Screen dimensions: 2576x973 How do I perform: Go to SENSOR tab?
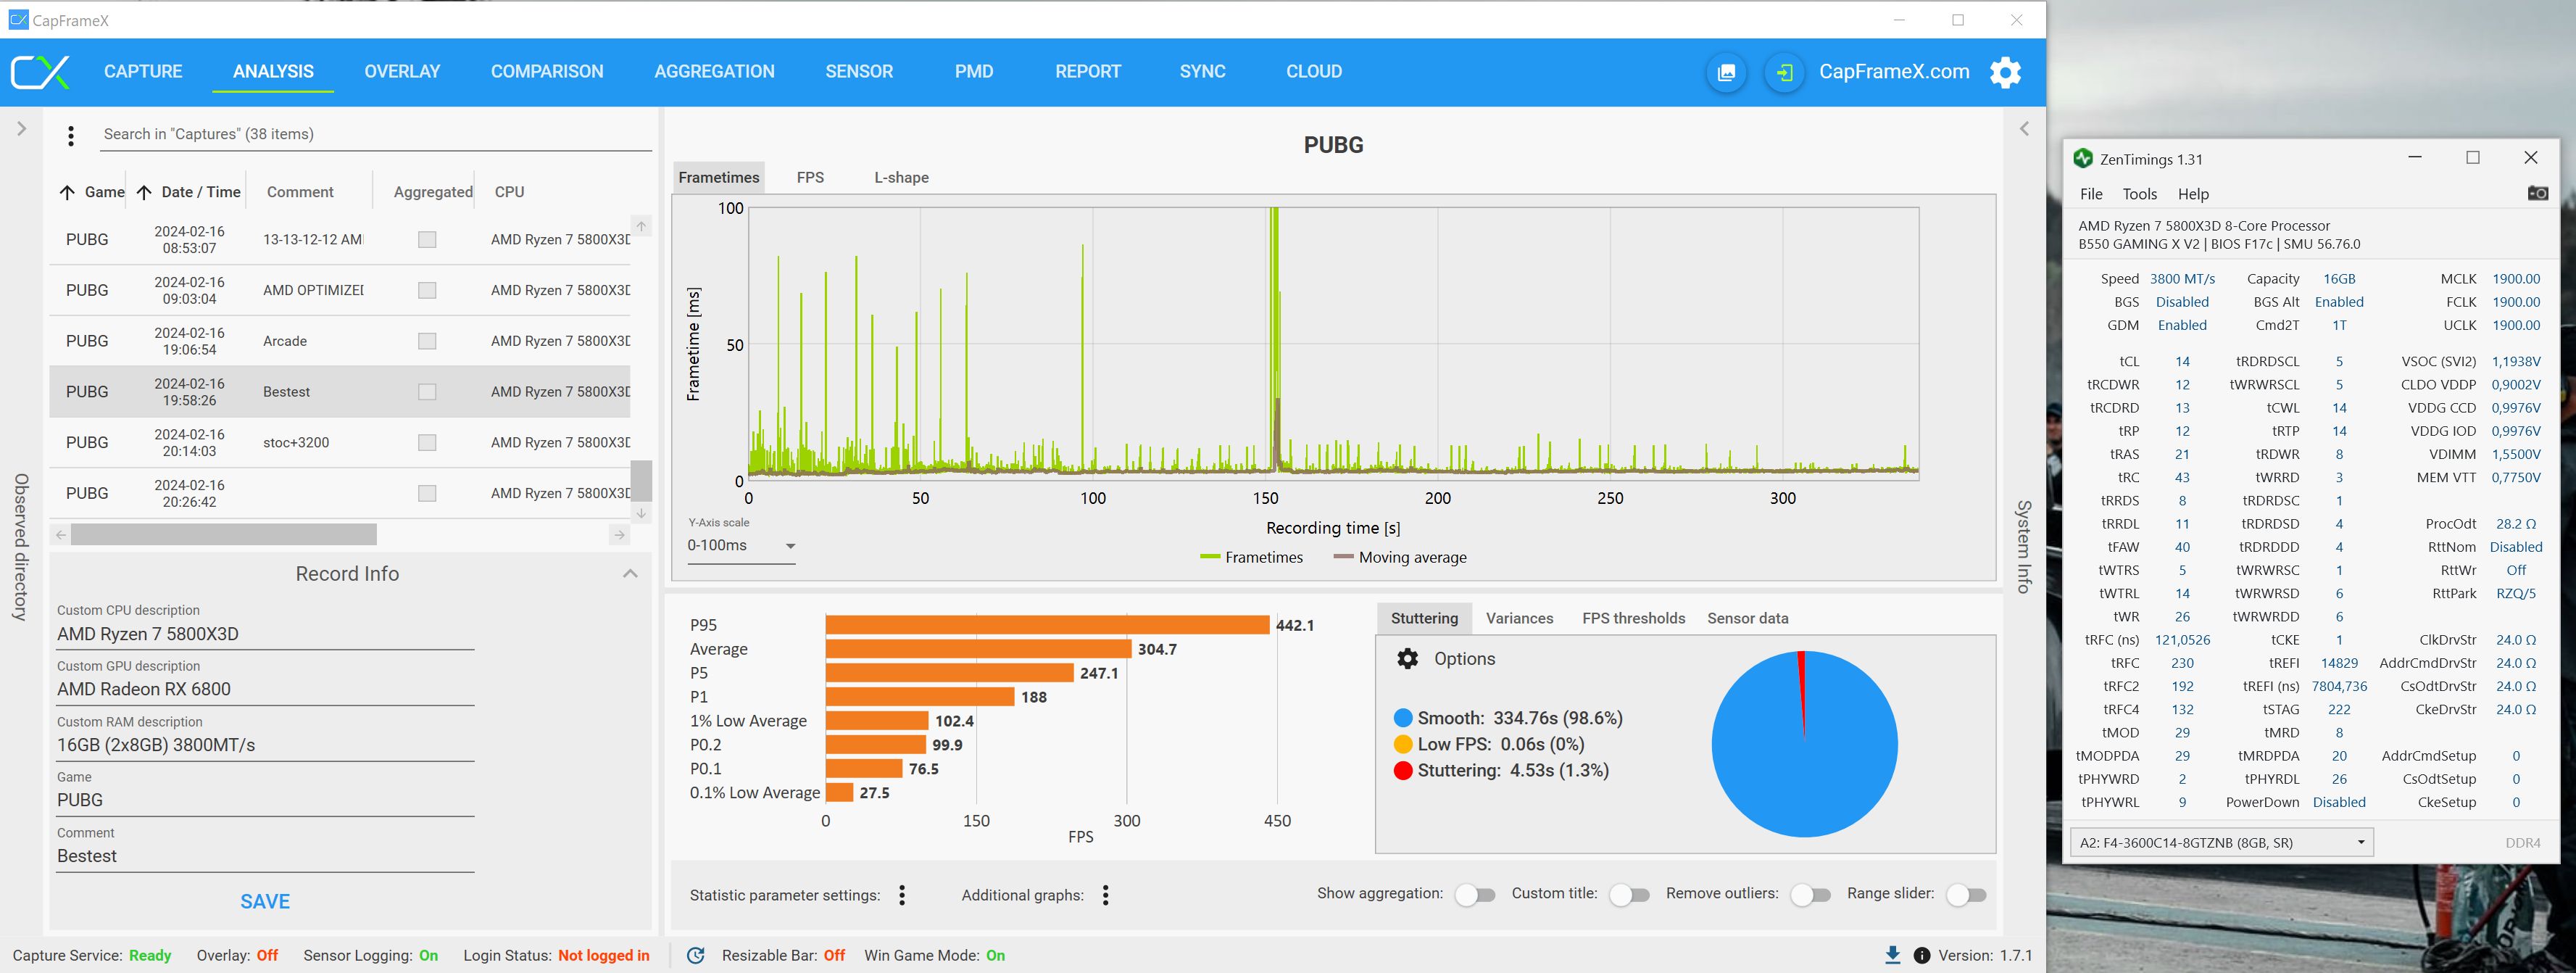coord(859,72)
